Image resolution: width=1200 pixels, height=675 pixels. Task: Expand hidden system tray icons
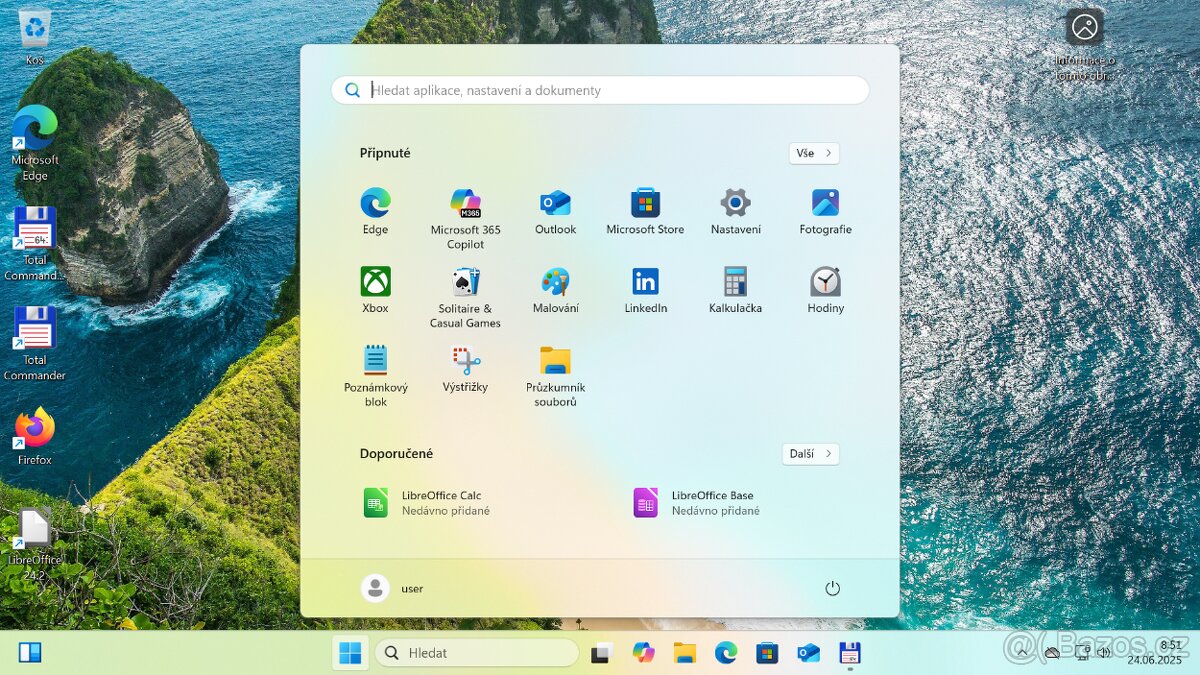pos(1022,652)
